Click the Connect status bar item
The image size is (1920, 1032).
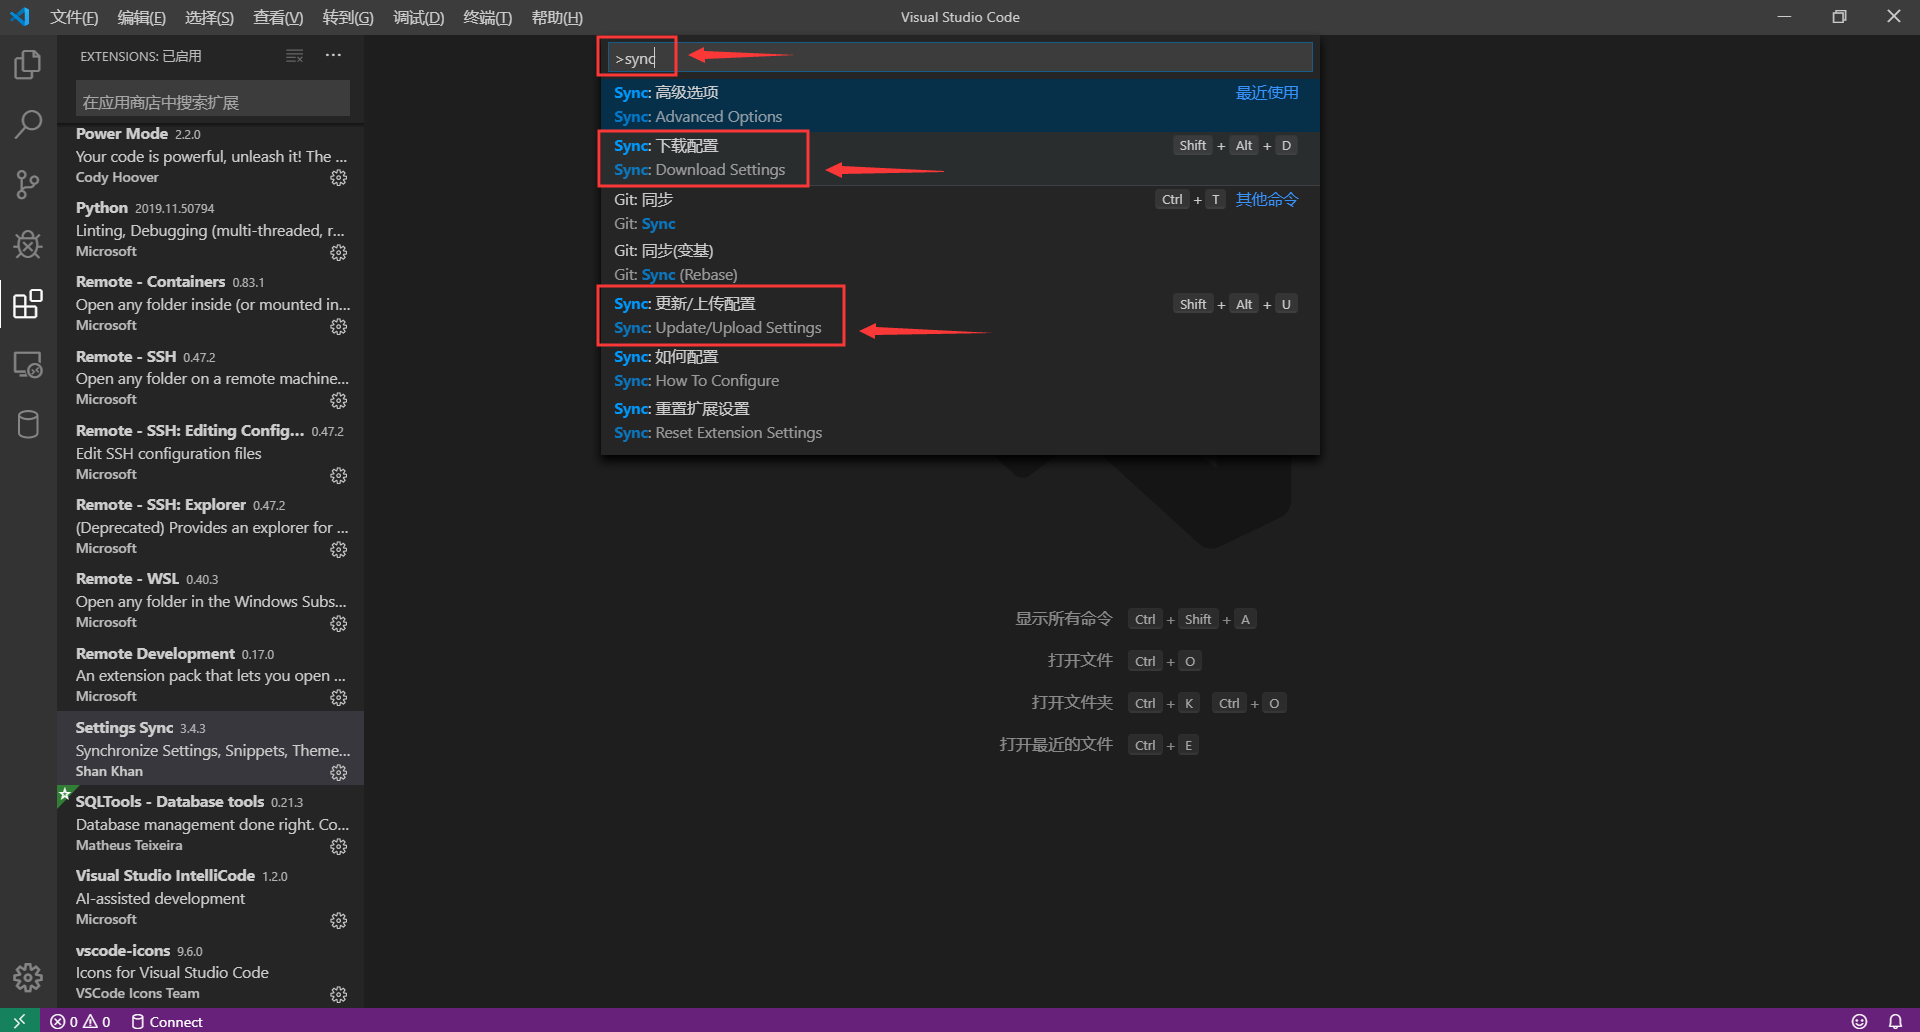(167, 1021)
